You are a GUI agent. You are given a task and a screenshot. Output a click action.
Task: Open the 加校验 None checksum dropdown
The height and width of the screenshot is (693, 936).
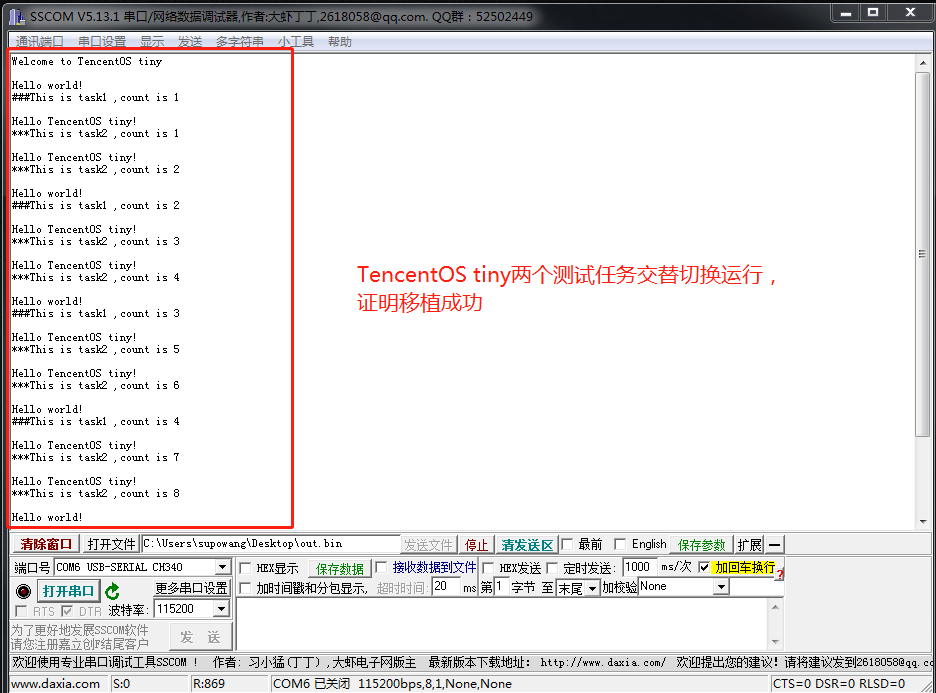[720, 587]
